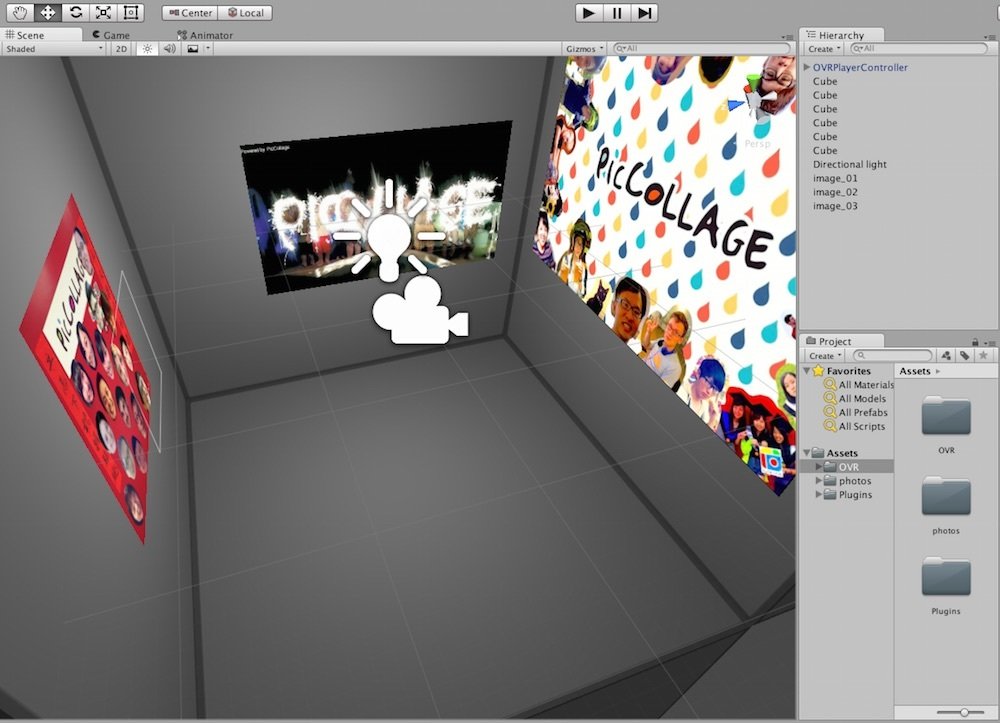Open the Animator tab
The height and width of the screenshot is (723, 1000).
pyautogui.click(x=205, y=35)
